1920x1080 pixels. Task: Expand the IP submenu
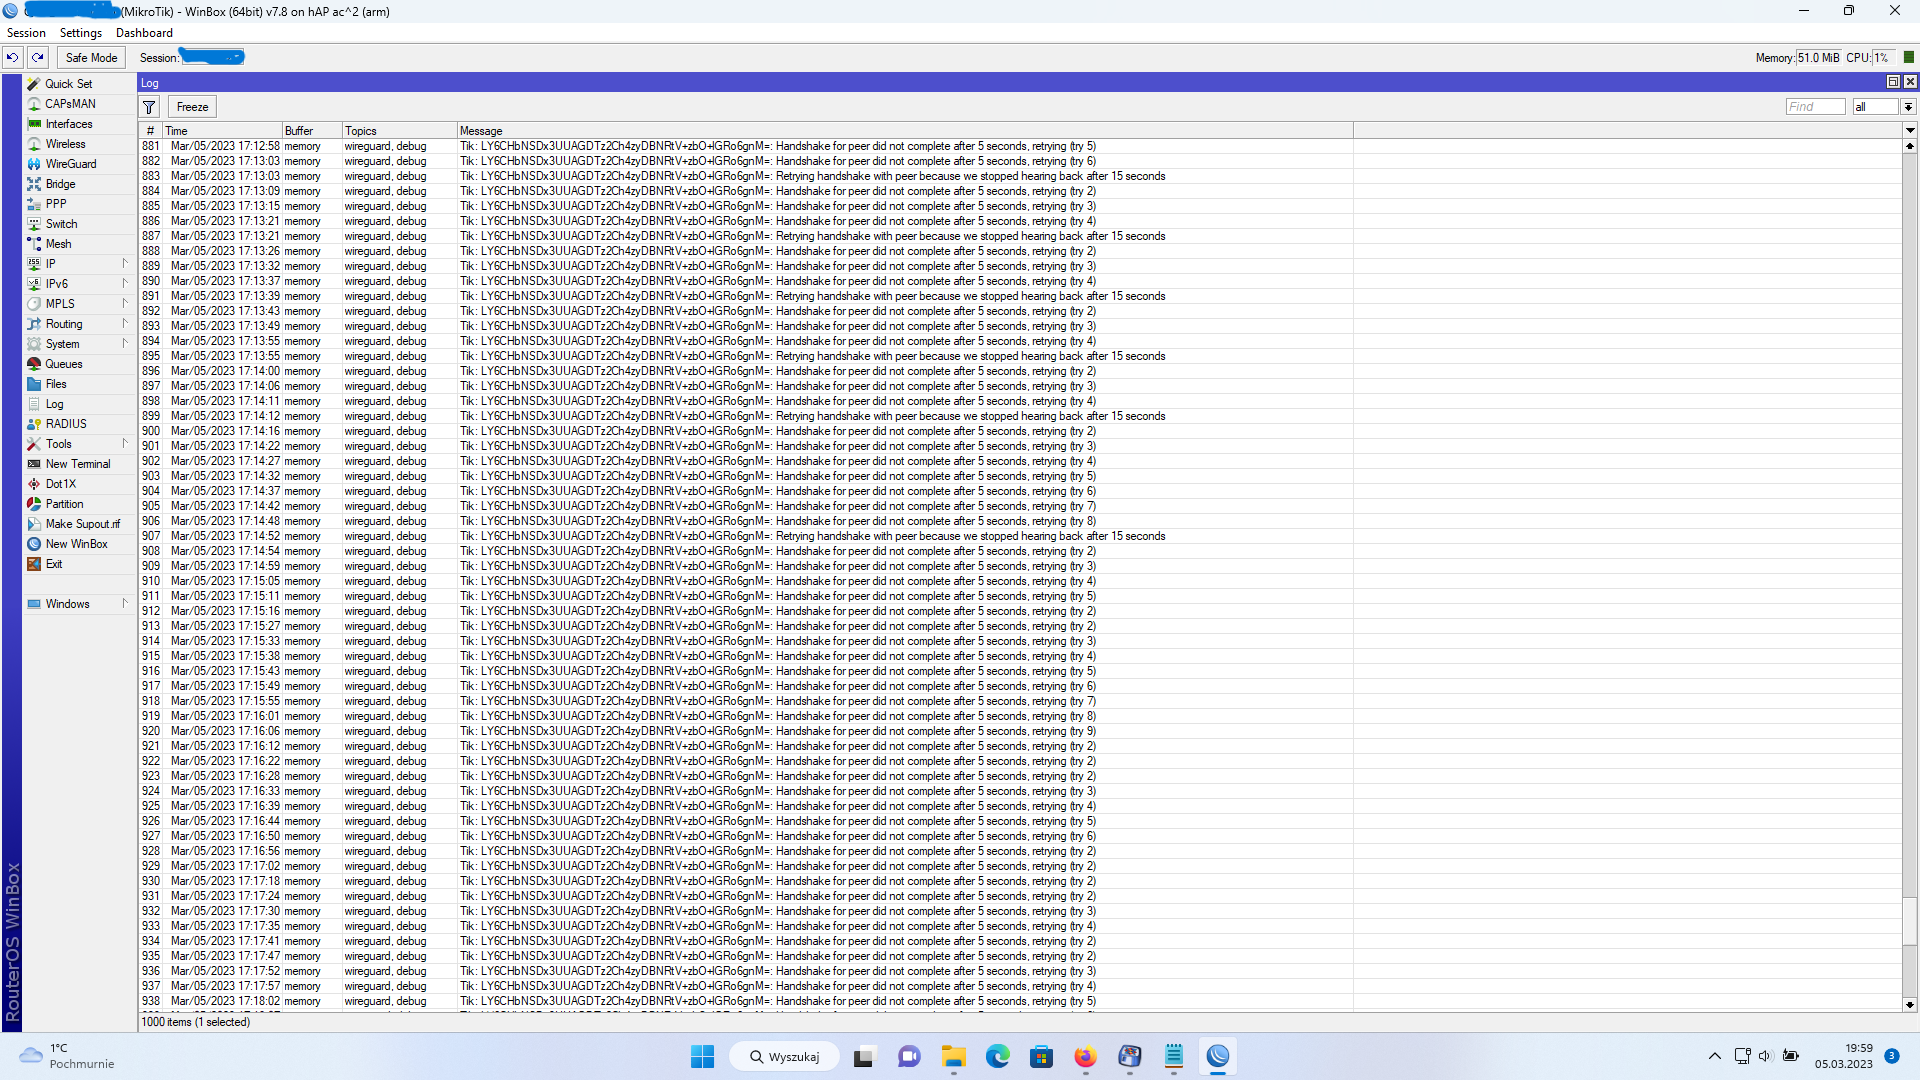click(125, 264)
